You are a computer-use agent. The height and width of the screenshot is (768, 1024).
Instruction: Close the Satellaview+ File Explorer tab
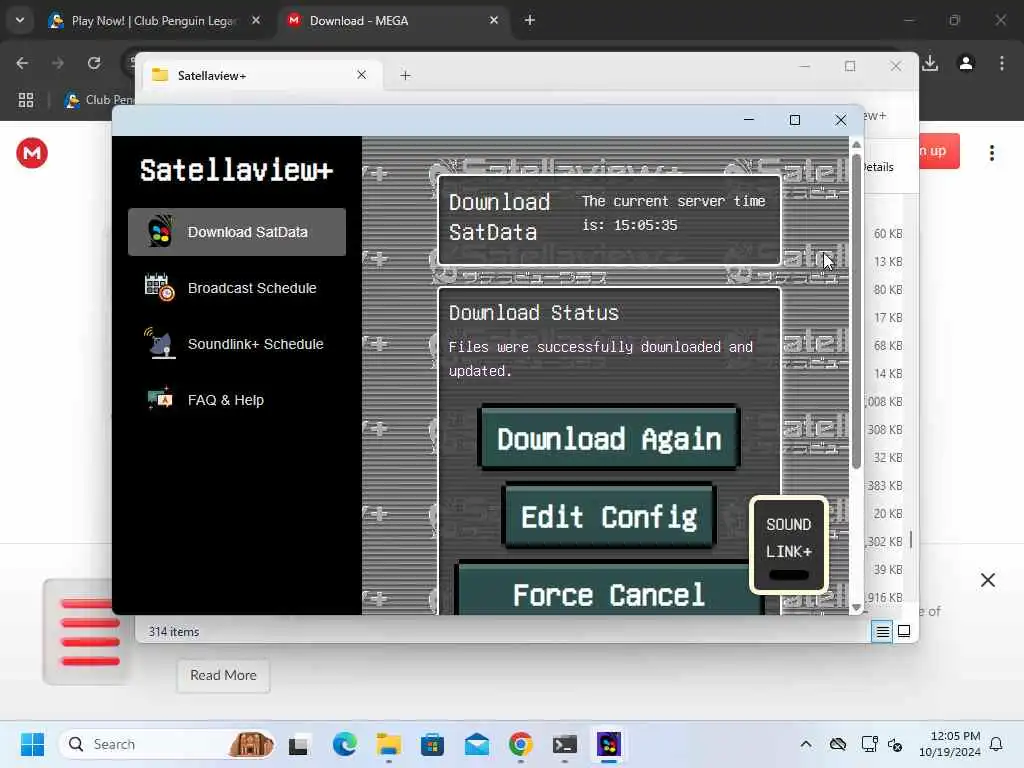tap(361, 75)
